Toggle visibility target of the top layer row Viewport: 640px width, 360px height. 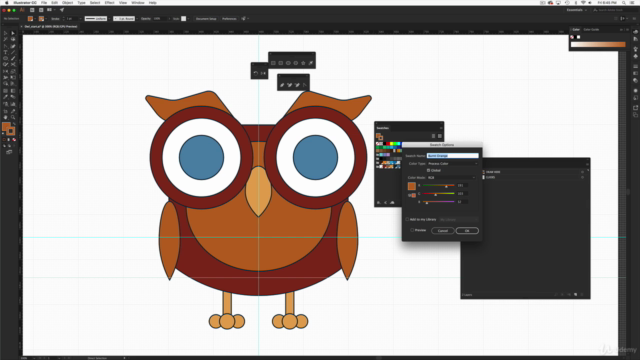(582, 172)
